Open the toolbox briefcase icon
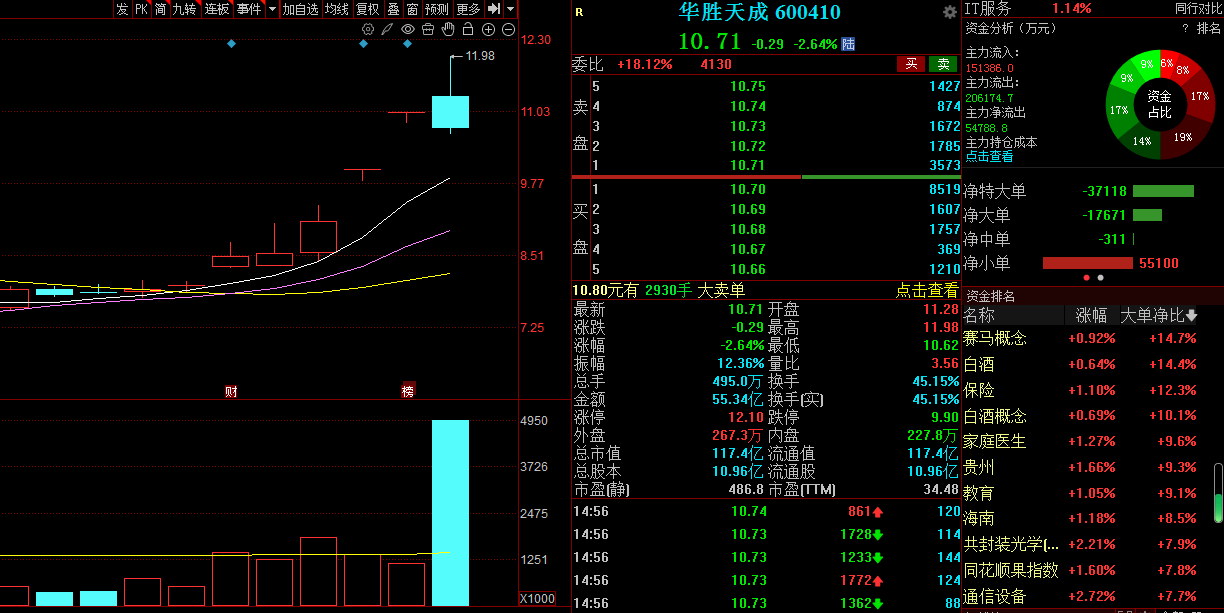The width and height of the screenshot is (1224, 613). tap(428, 30)
